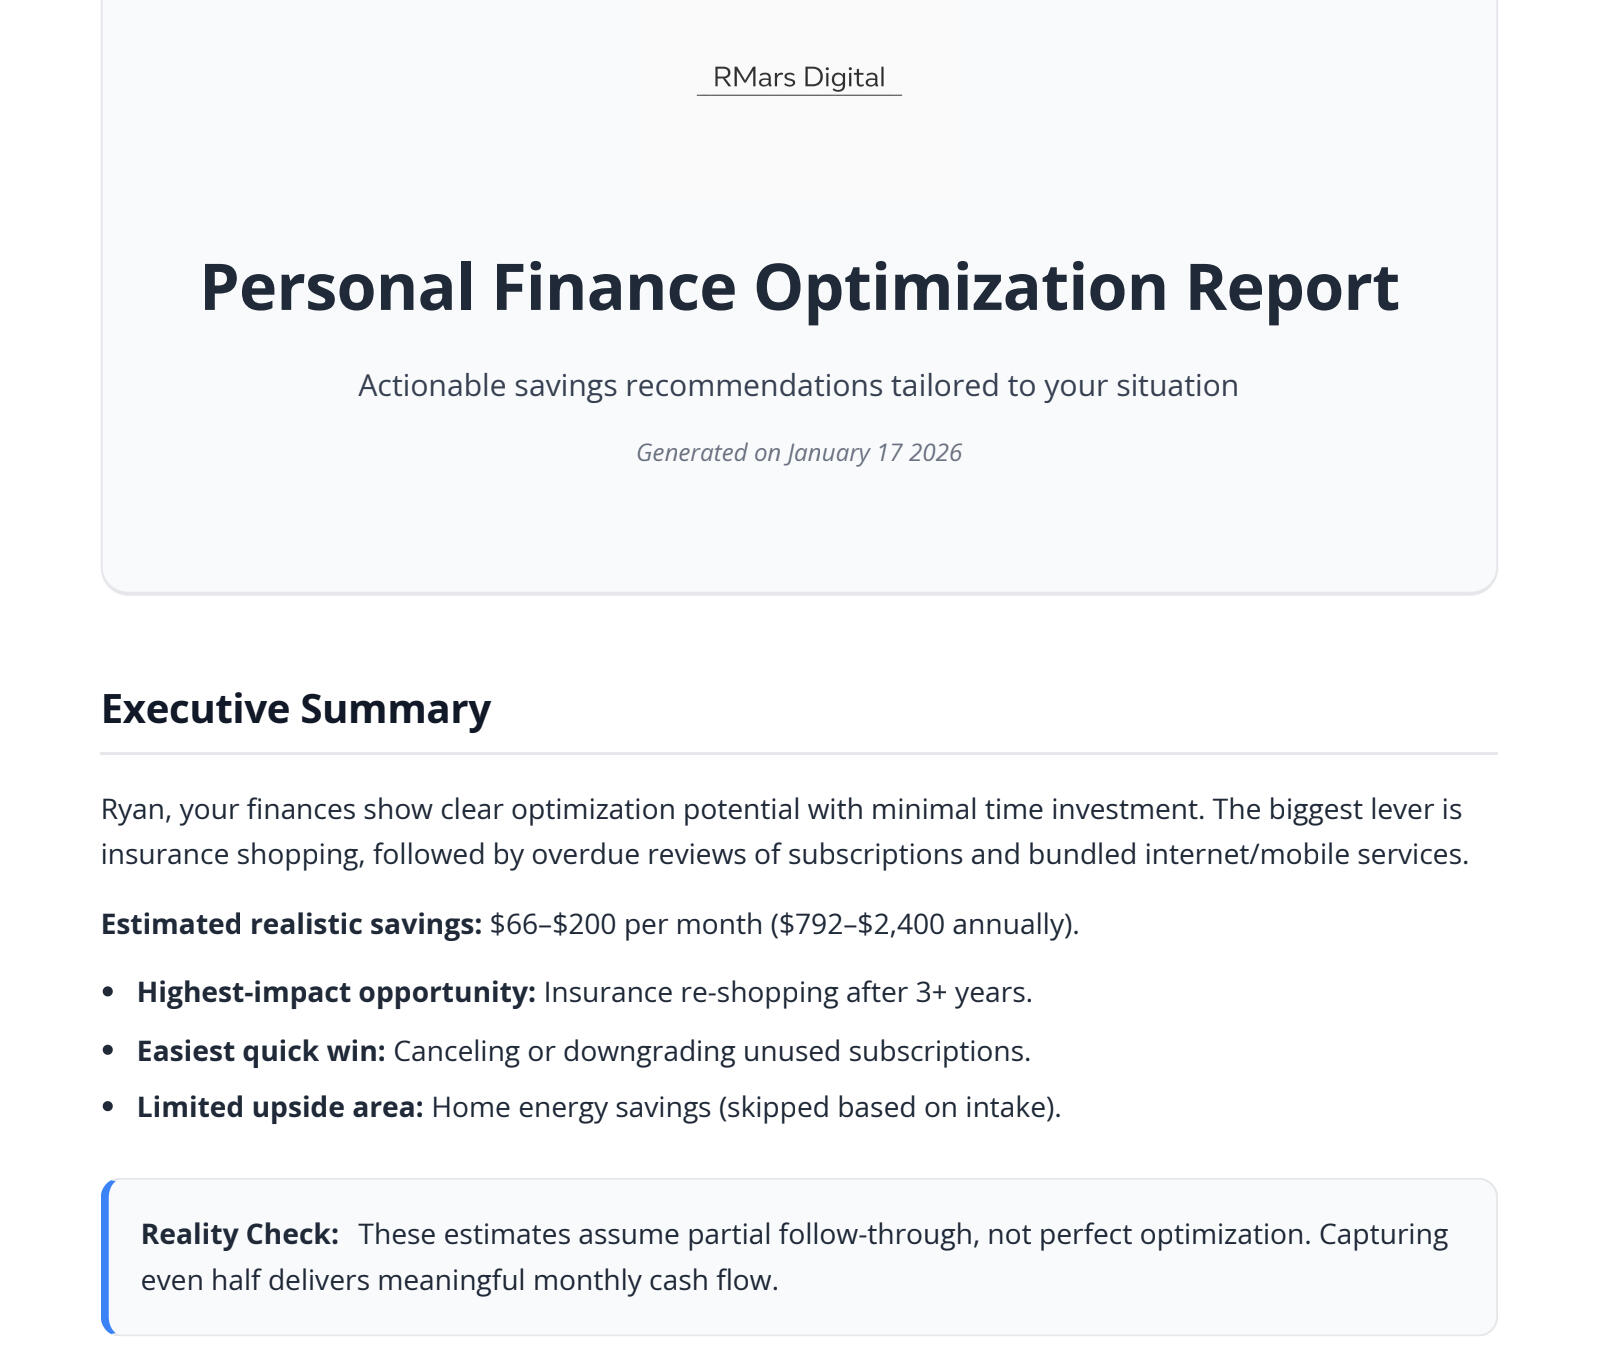Click the Estimated realistic savings label
The image size is (1598, 1352).
pyautogui.click(x=291, y=924)
